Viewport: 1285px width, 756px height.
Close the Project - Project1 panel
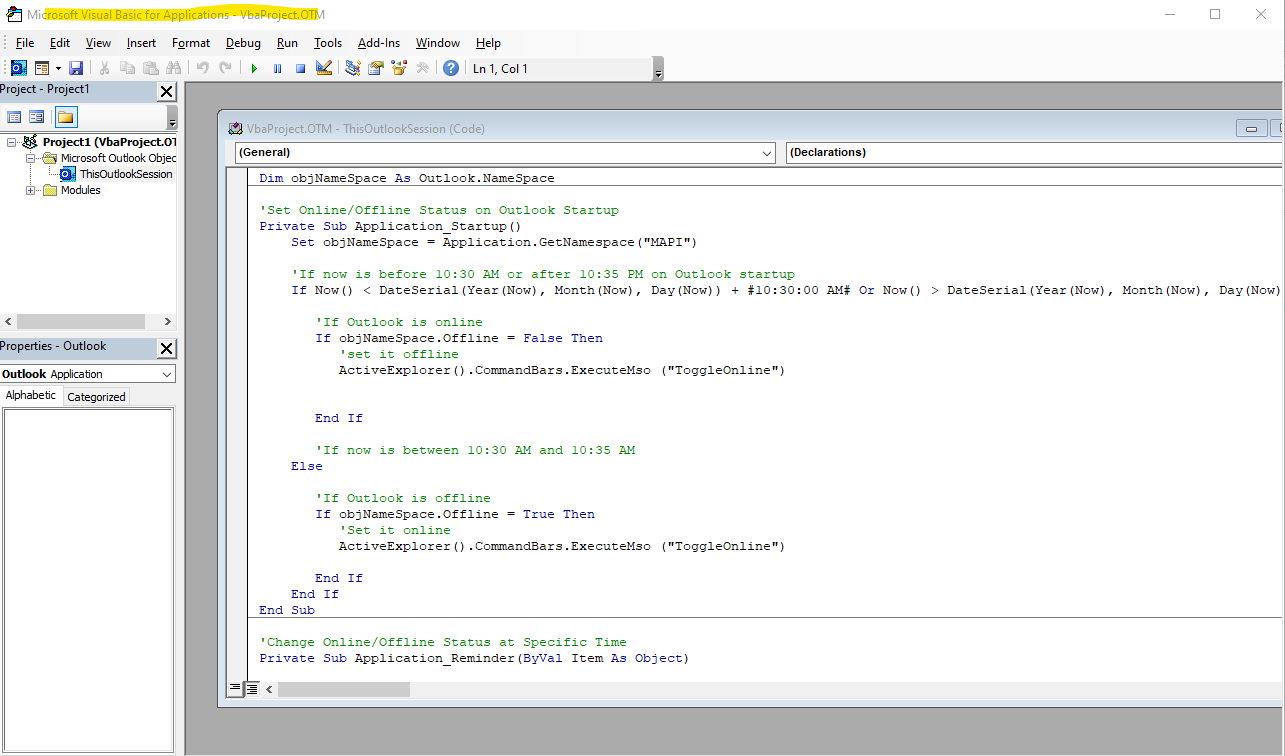[x=166, y=91]
